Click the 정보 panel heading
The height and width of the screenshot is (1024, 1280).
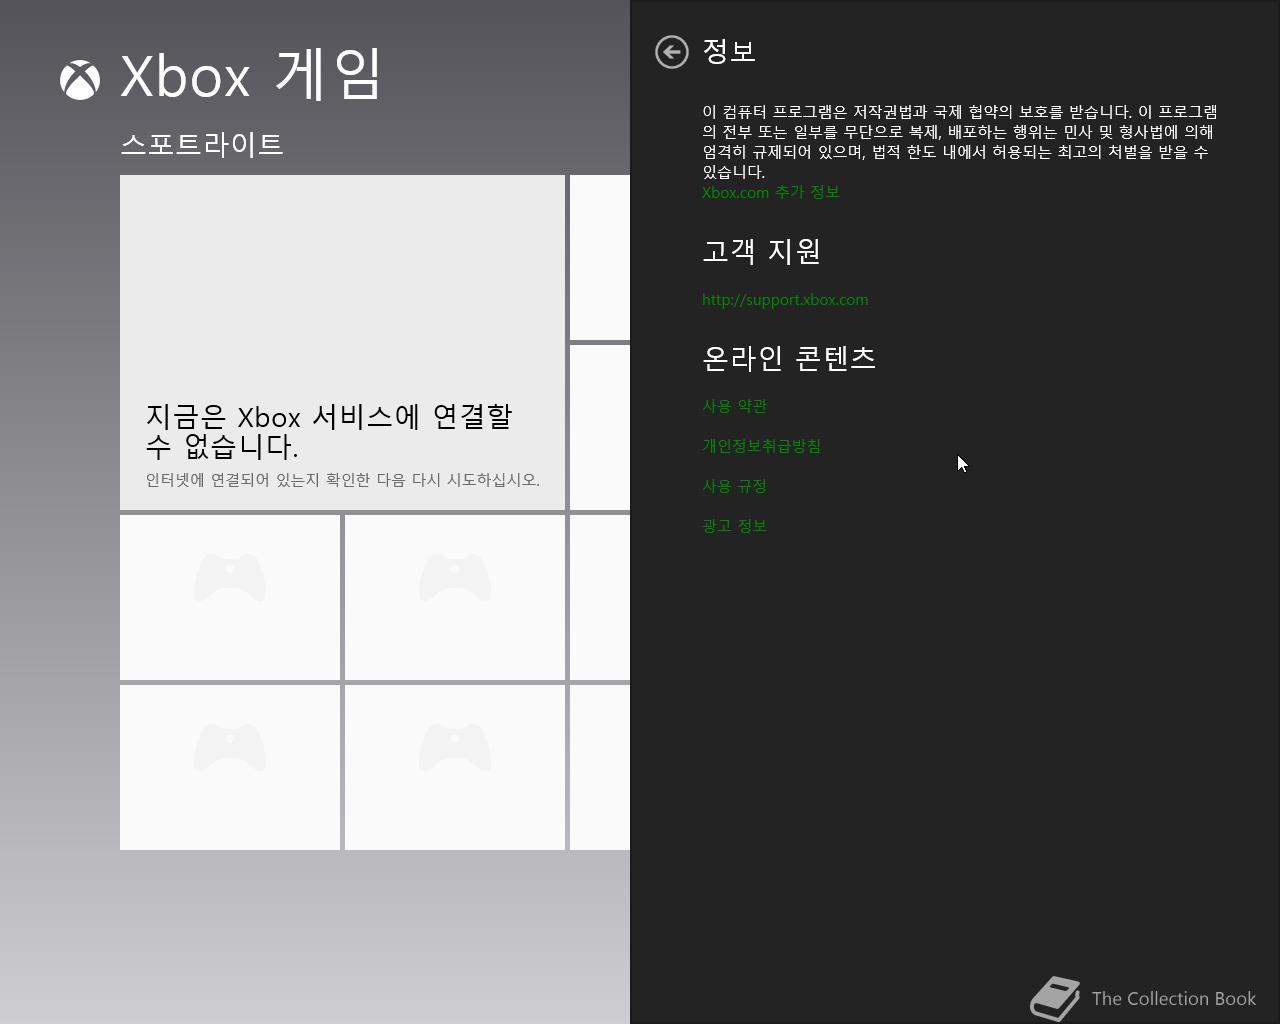[729, 51]
